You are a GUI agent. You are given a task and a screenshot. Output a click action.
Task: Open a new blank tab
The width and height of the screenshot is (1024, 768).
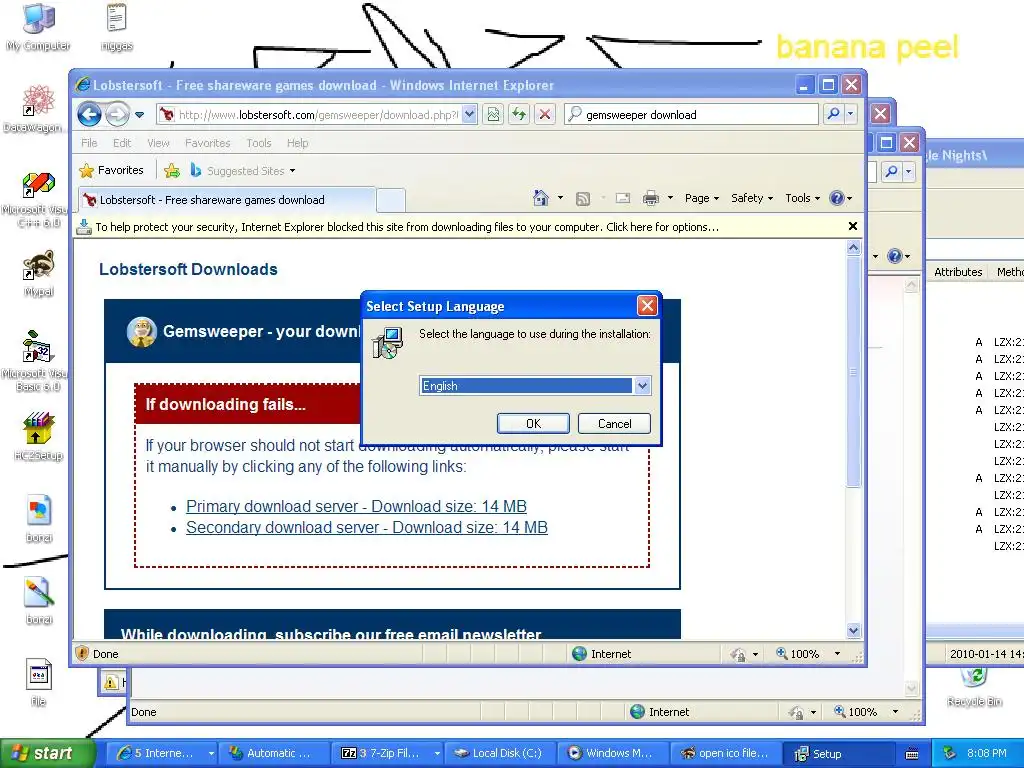391,200
